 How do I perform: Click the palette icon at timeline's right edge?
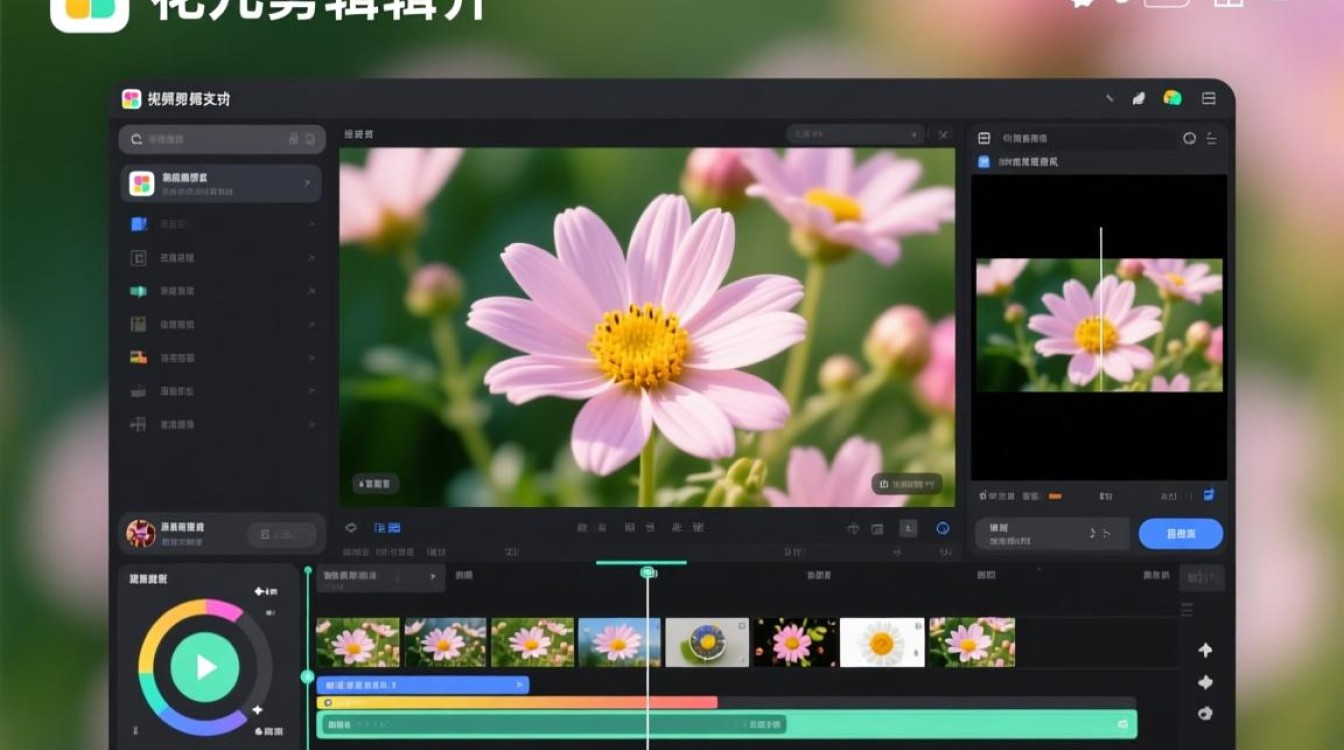point(1205,713)
